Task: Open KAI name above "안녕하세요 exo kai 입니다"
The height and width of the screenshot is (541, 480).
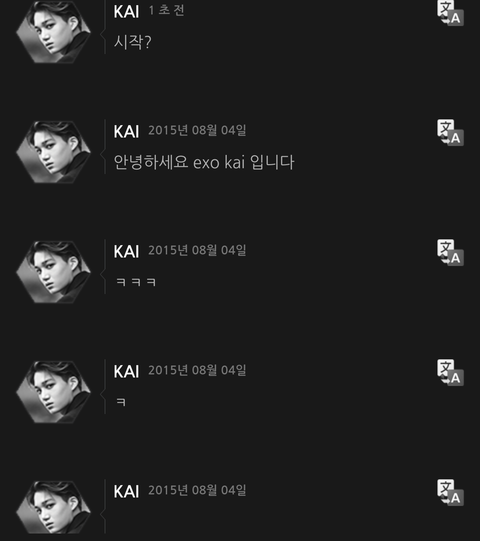Action: click(126, 131)
